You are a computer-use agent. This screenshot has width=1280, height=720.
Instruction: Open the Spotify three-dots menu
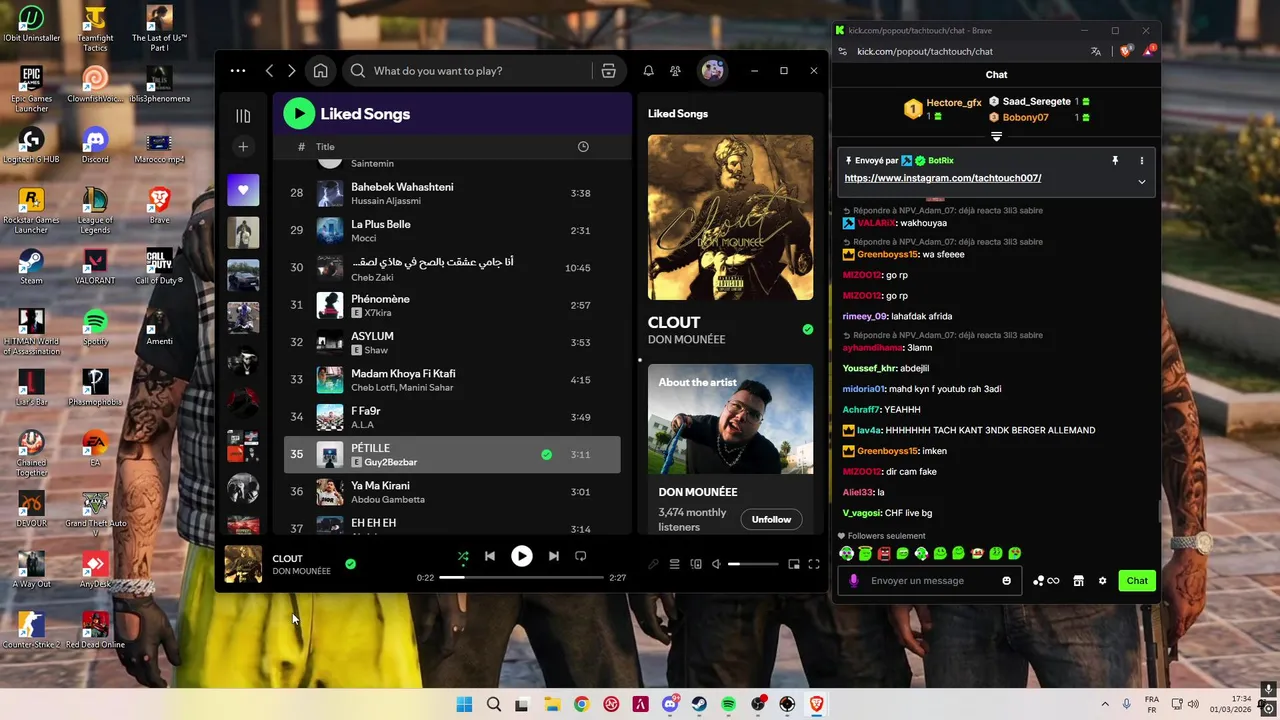(x=237, y=71)
